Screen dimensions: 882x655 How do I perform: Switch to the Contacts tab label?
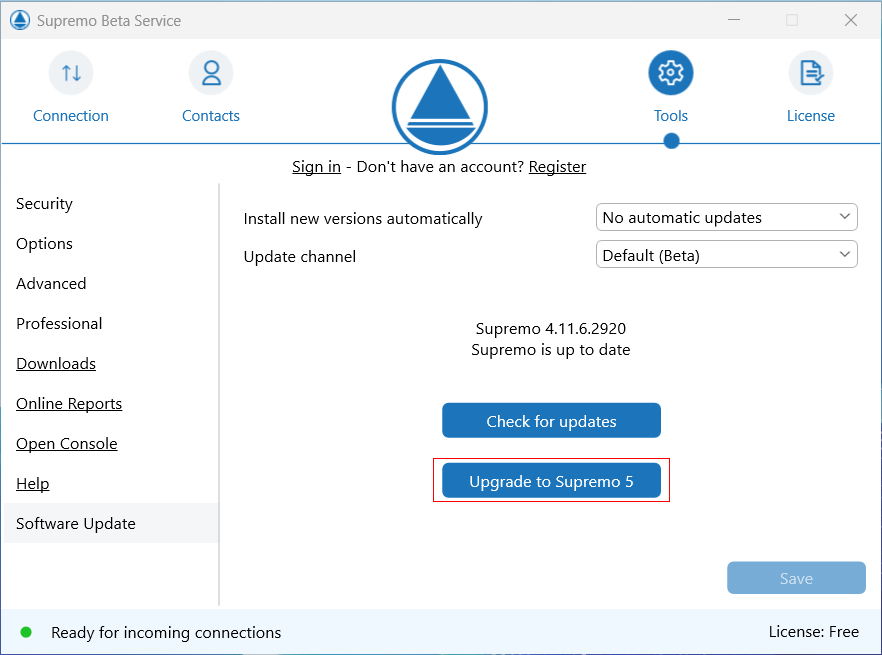tap(211, 116)
